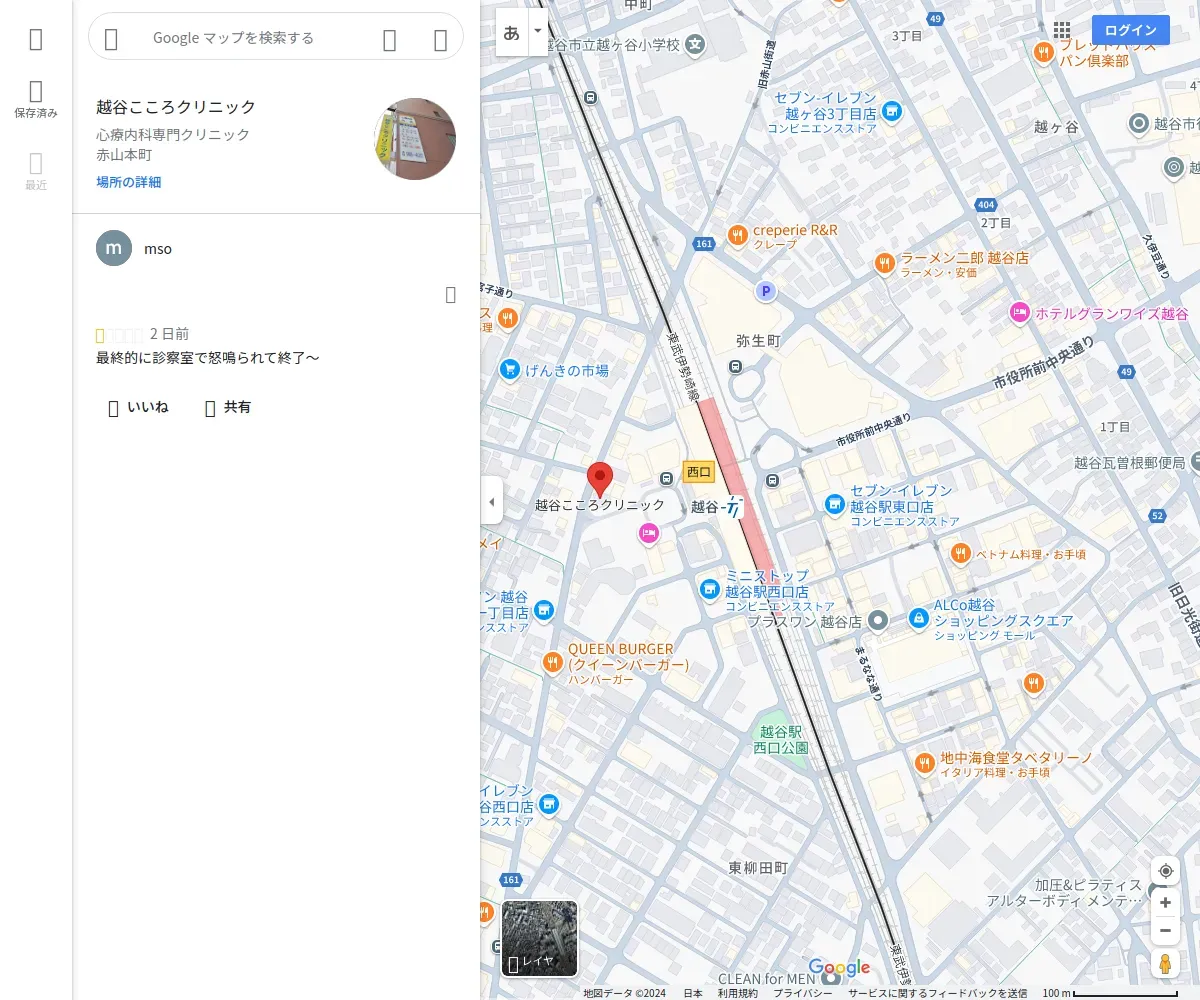Click the ブレッドハウス パン倶楽部 marker
This screenshot has width=1200, height=1000.
1044,52
